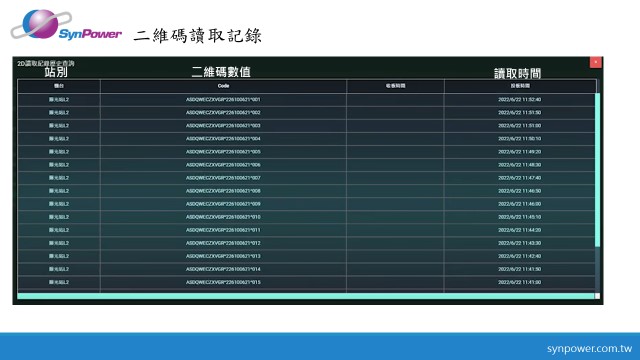Click the scrollbar corner square

coord(598,296)
